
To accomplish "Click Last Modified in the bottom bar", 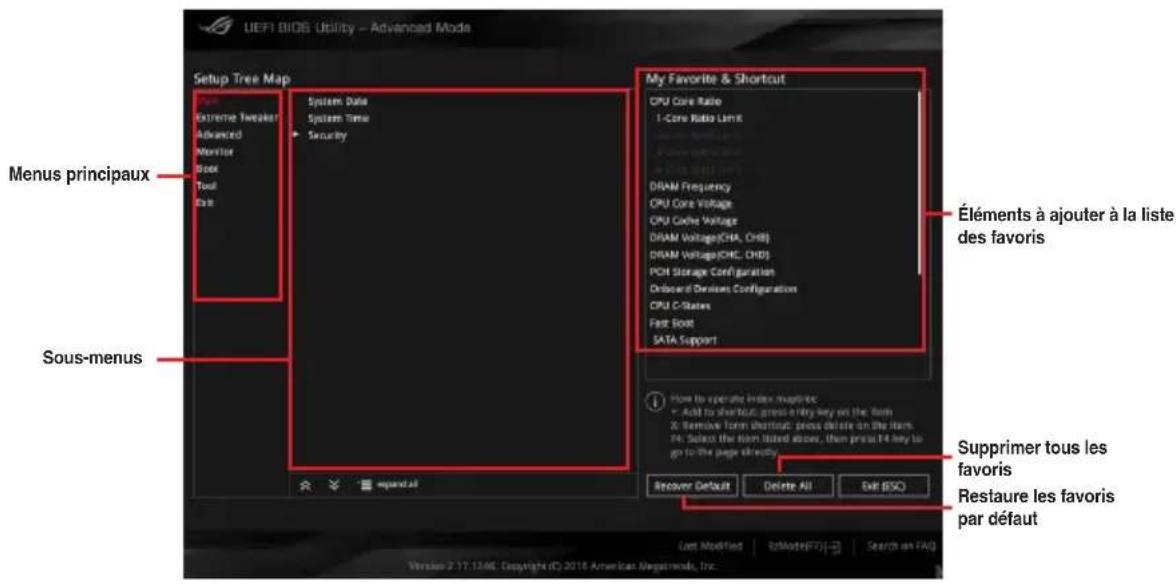I will [710, 546].
